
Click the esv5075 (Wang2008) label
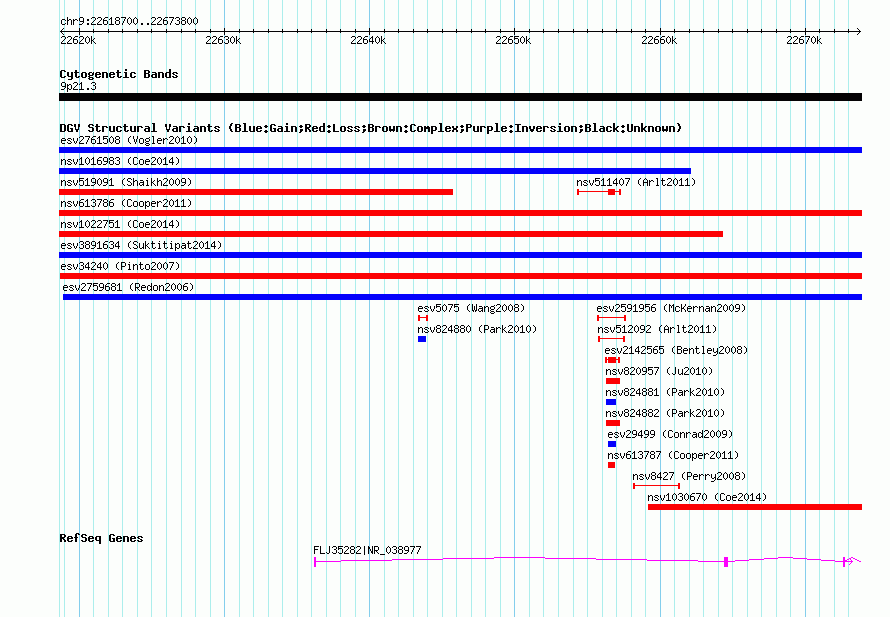(471, 308)
